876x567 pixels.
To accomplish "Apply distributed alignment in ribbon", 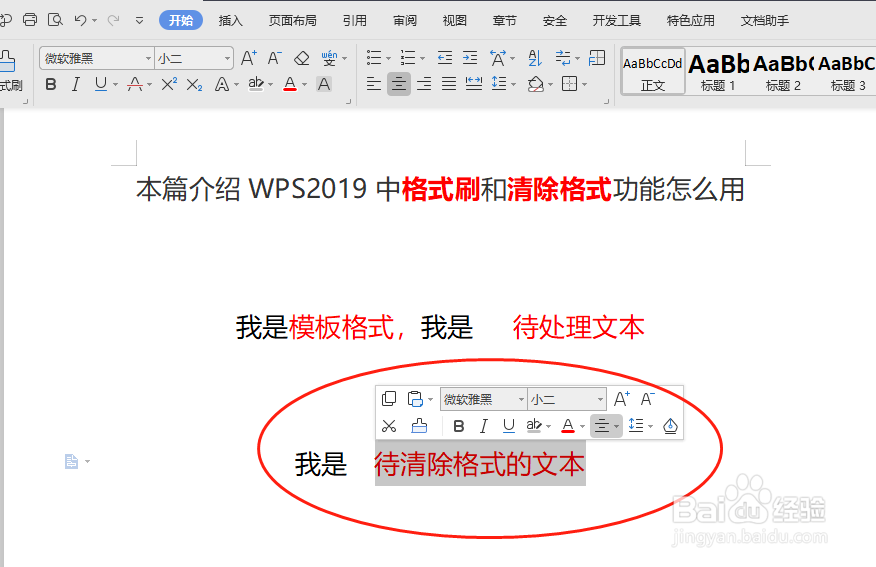I will tap(474, 84).
